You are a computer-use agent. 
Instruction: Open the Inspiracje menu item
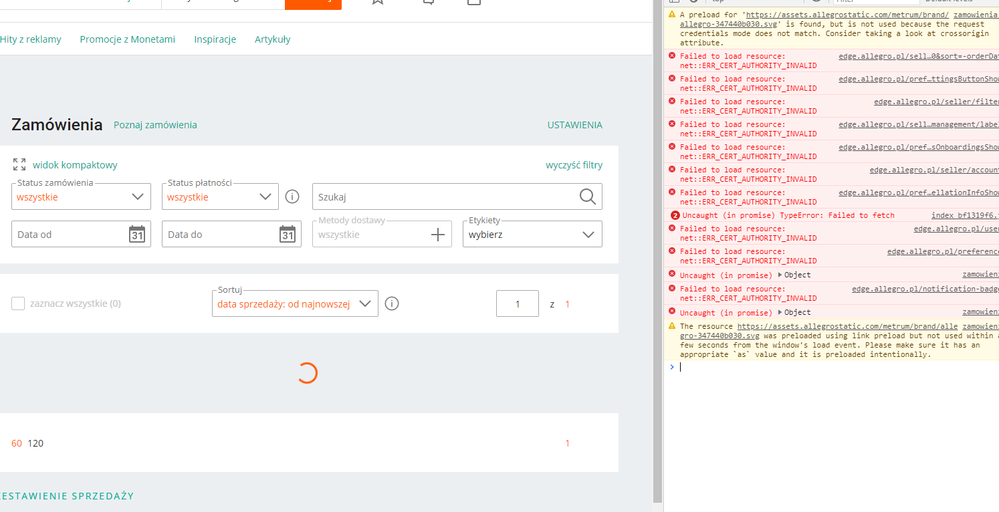215,39
